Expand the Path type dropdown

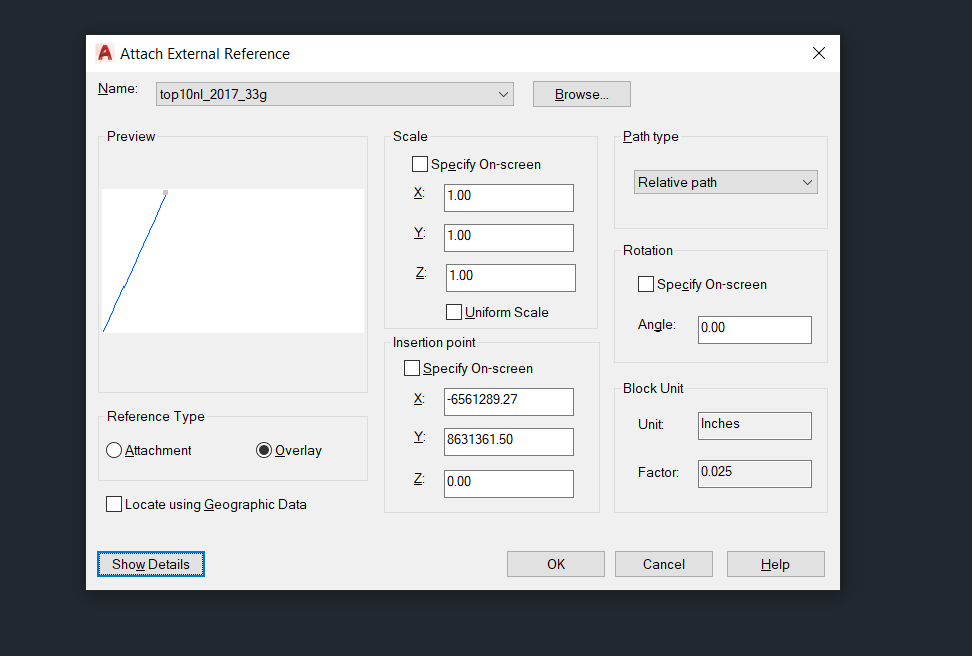[x=807, y=182]
